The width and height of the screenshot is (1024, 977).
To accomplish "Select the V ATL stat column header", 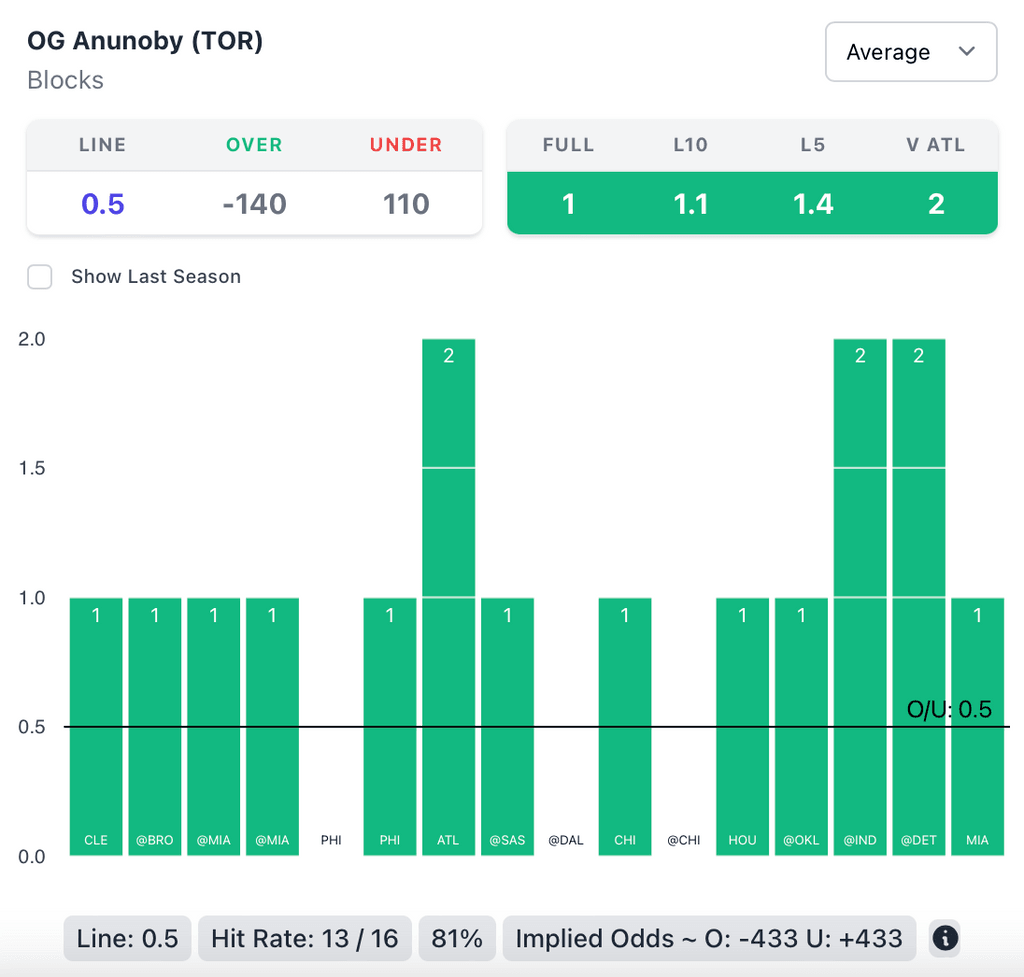I will click(x=936, y=144).
